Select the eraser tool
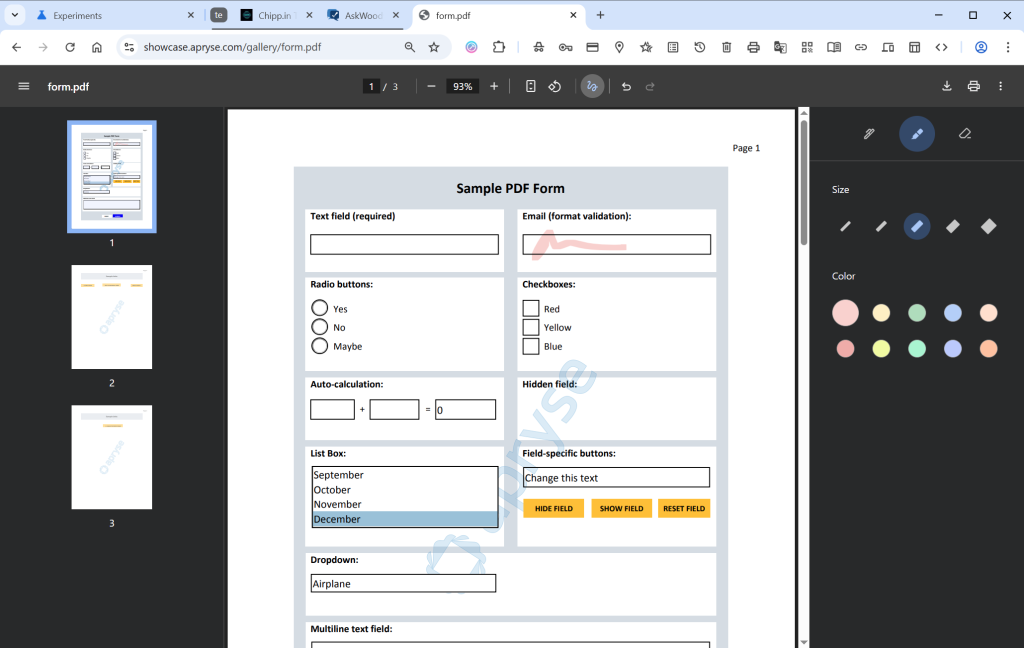Image resolution: width=1024 pixels, height=648 pixels. 964,134
